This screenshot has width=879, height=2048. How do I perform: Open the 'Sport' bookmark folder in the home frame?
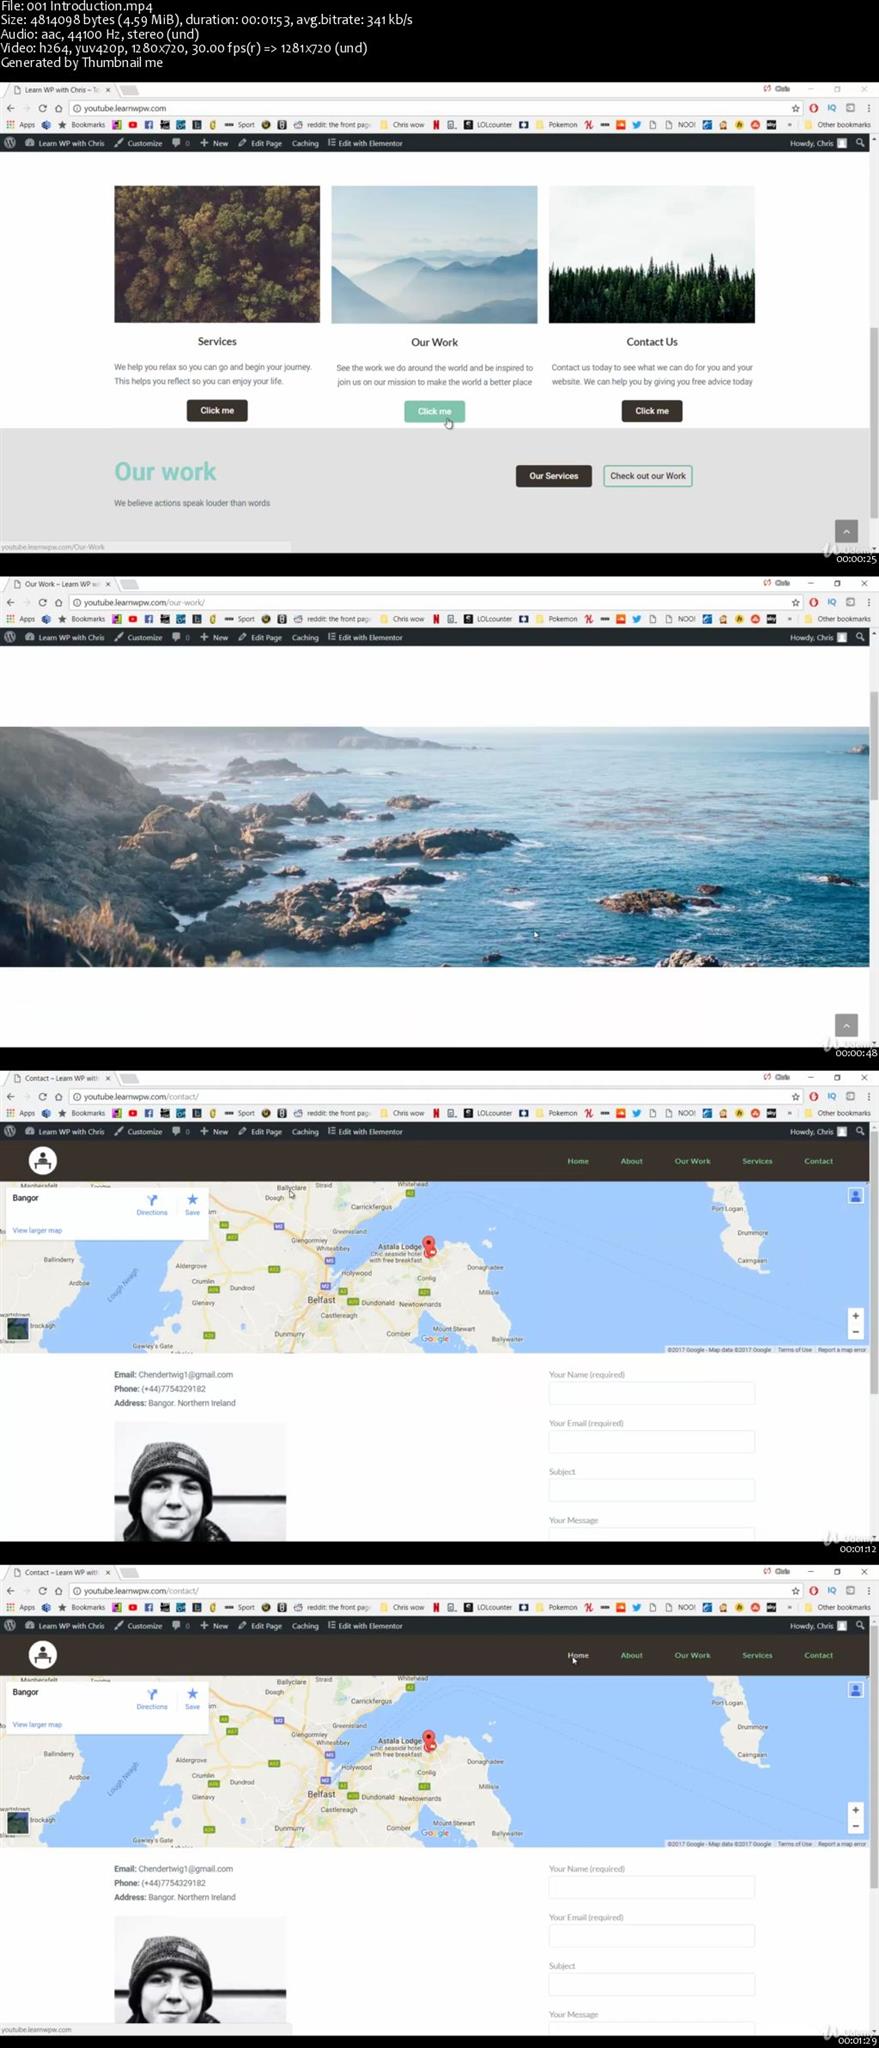click(x=240, y=125)
